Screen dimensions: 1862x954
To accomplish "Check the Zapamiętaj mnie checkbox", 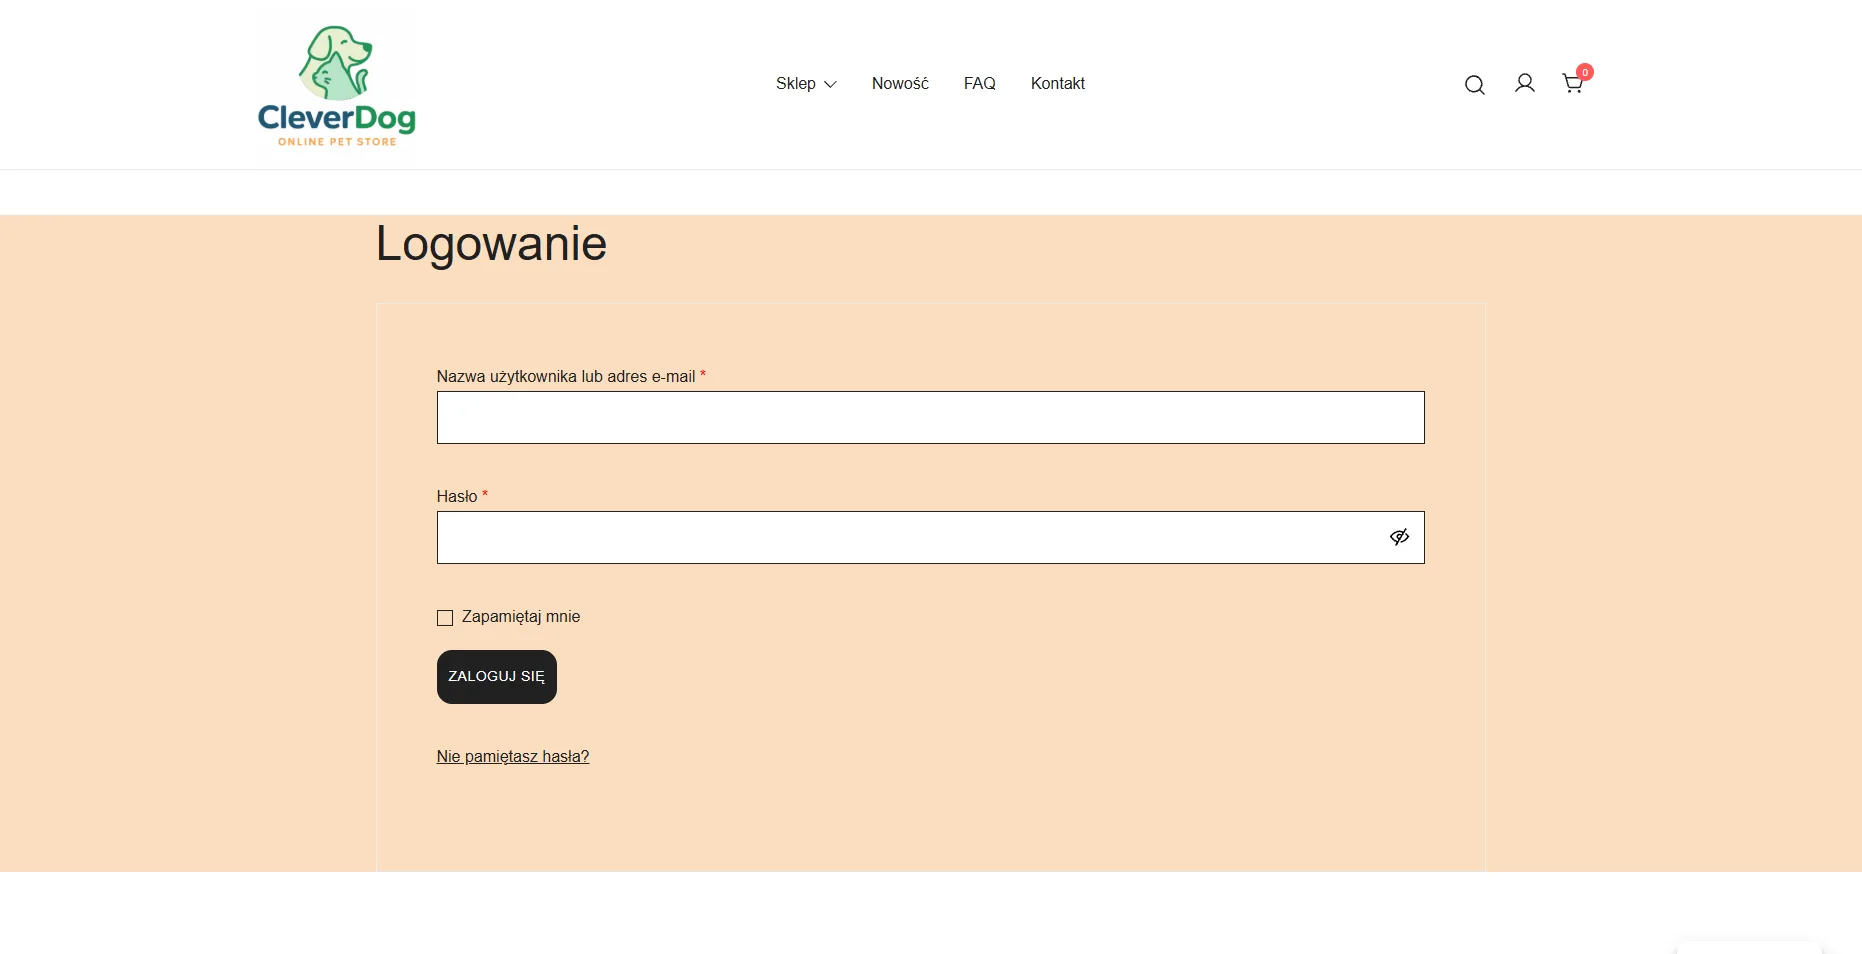I will (x=445, y=618).
